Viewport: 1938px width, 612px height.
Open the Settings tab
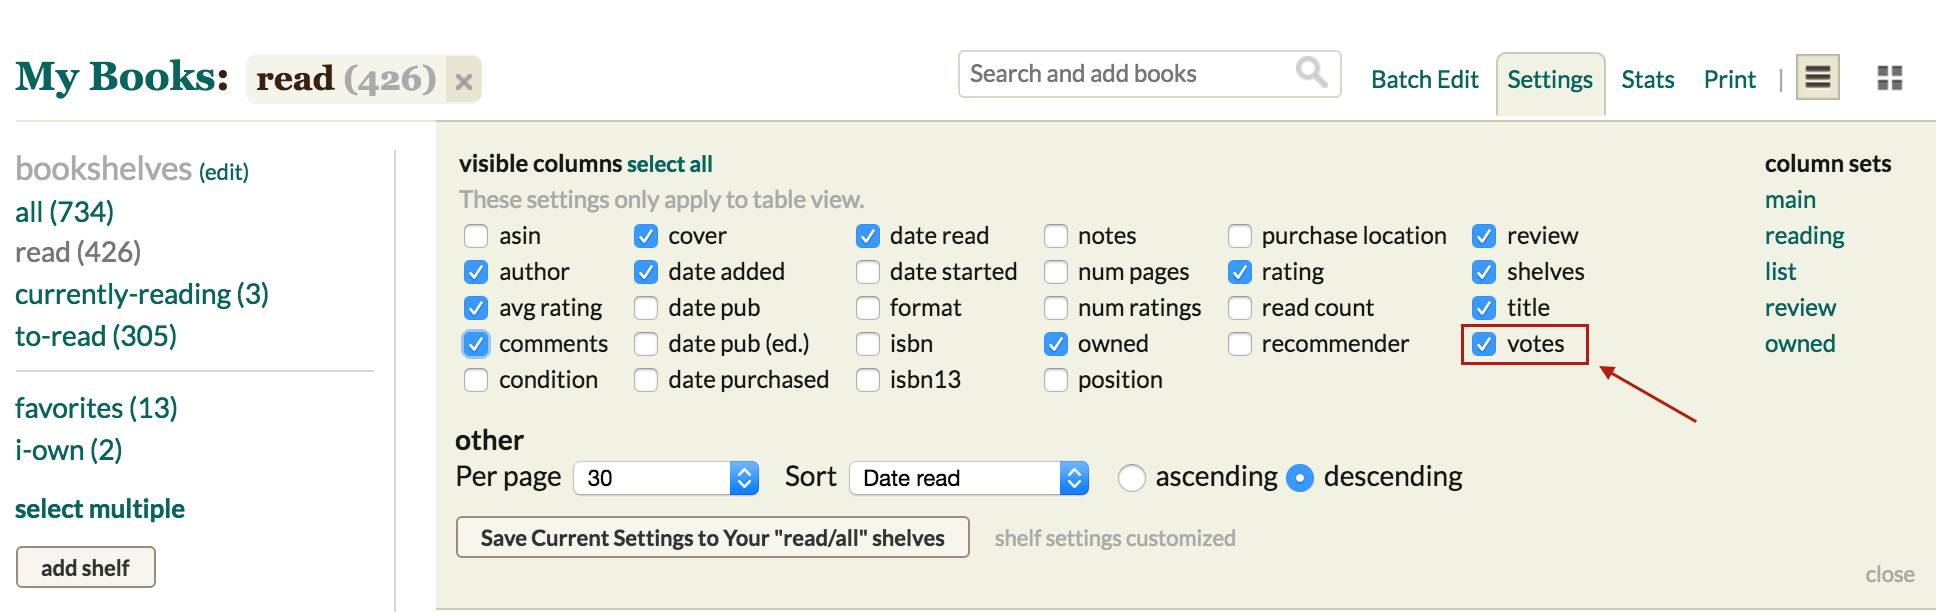point(1549,80)
